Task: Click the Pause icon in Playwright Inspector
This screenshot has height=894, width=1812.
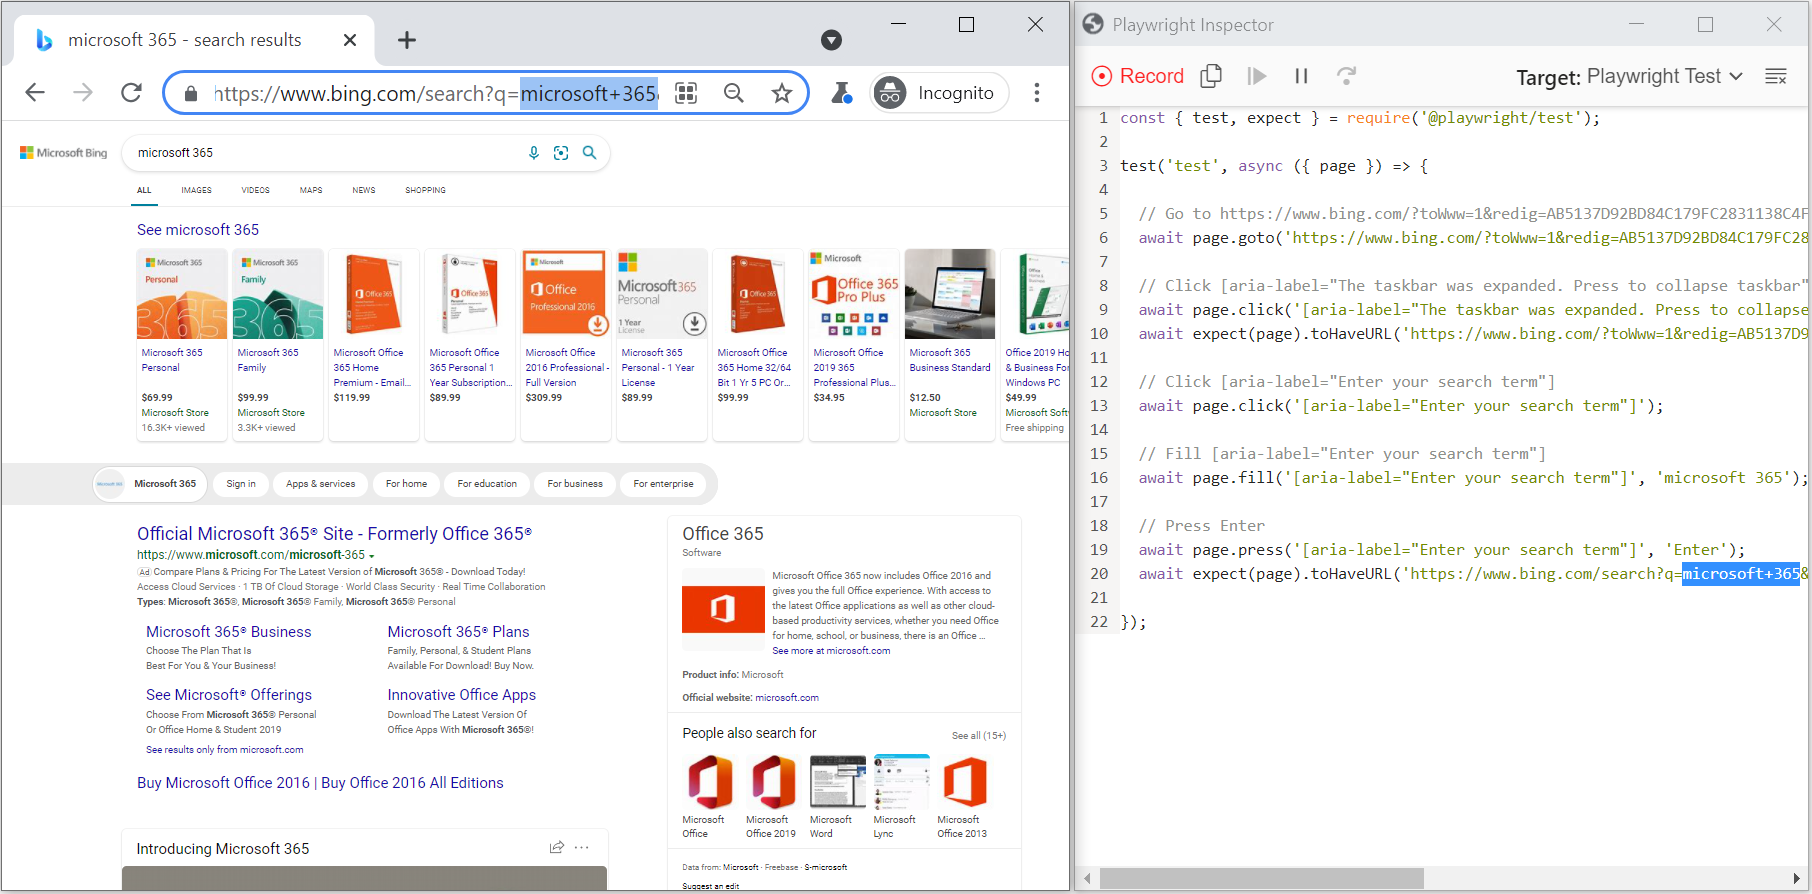Action: coord(1301,76)
